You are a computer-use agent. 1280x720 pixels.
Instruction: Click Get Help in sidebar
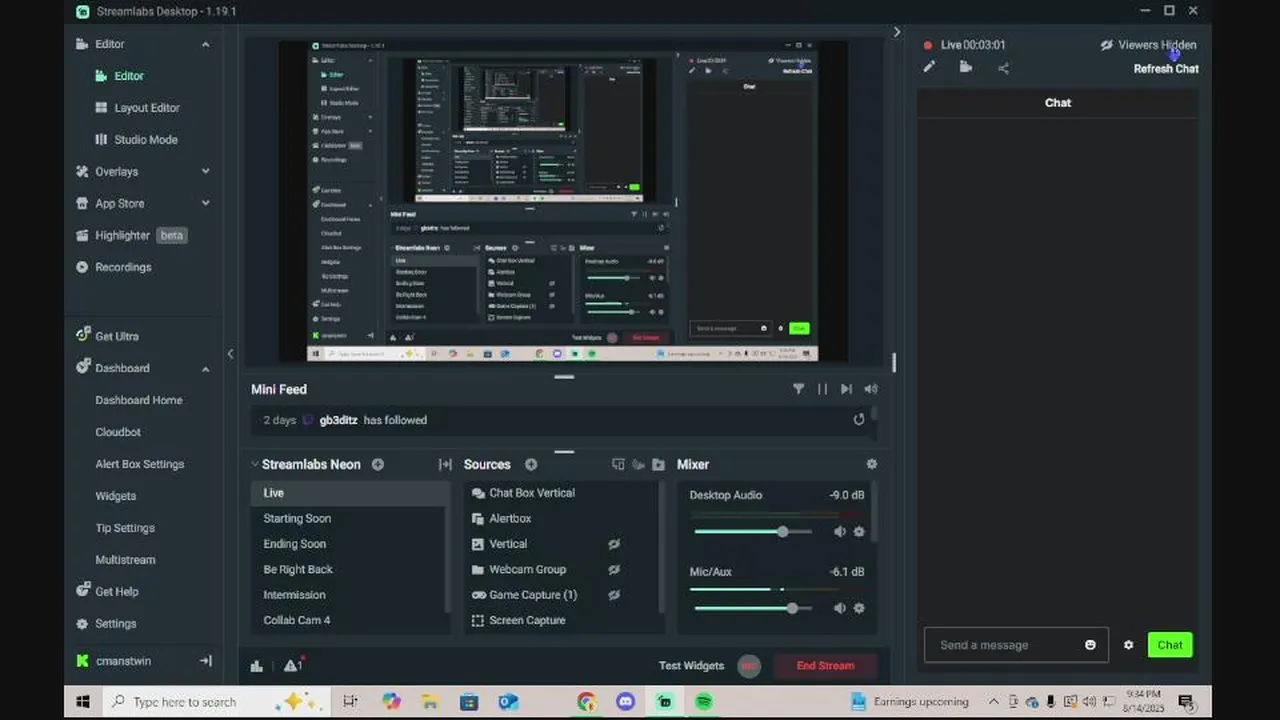point(117,591)
